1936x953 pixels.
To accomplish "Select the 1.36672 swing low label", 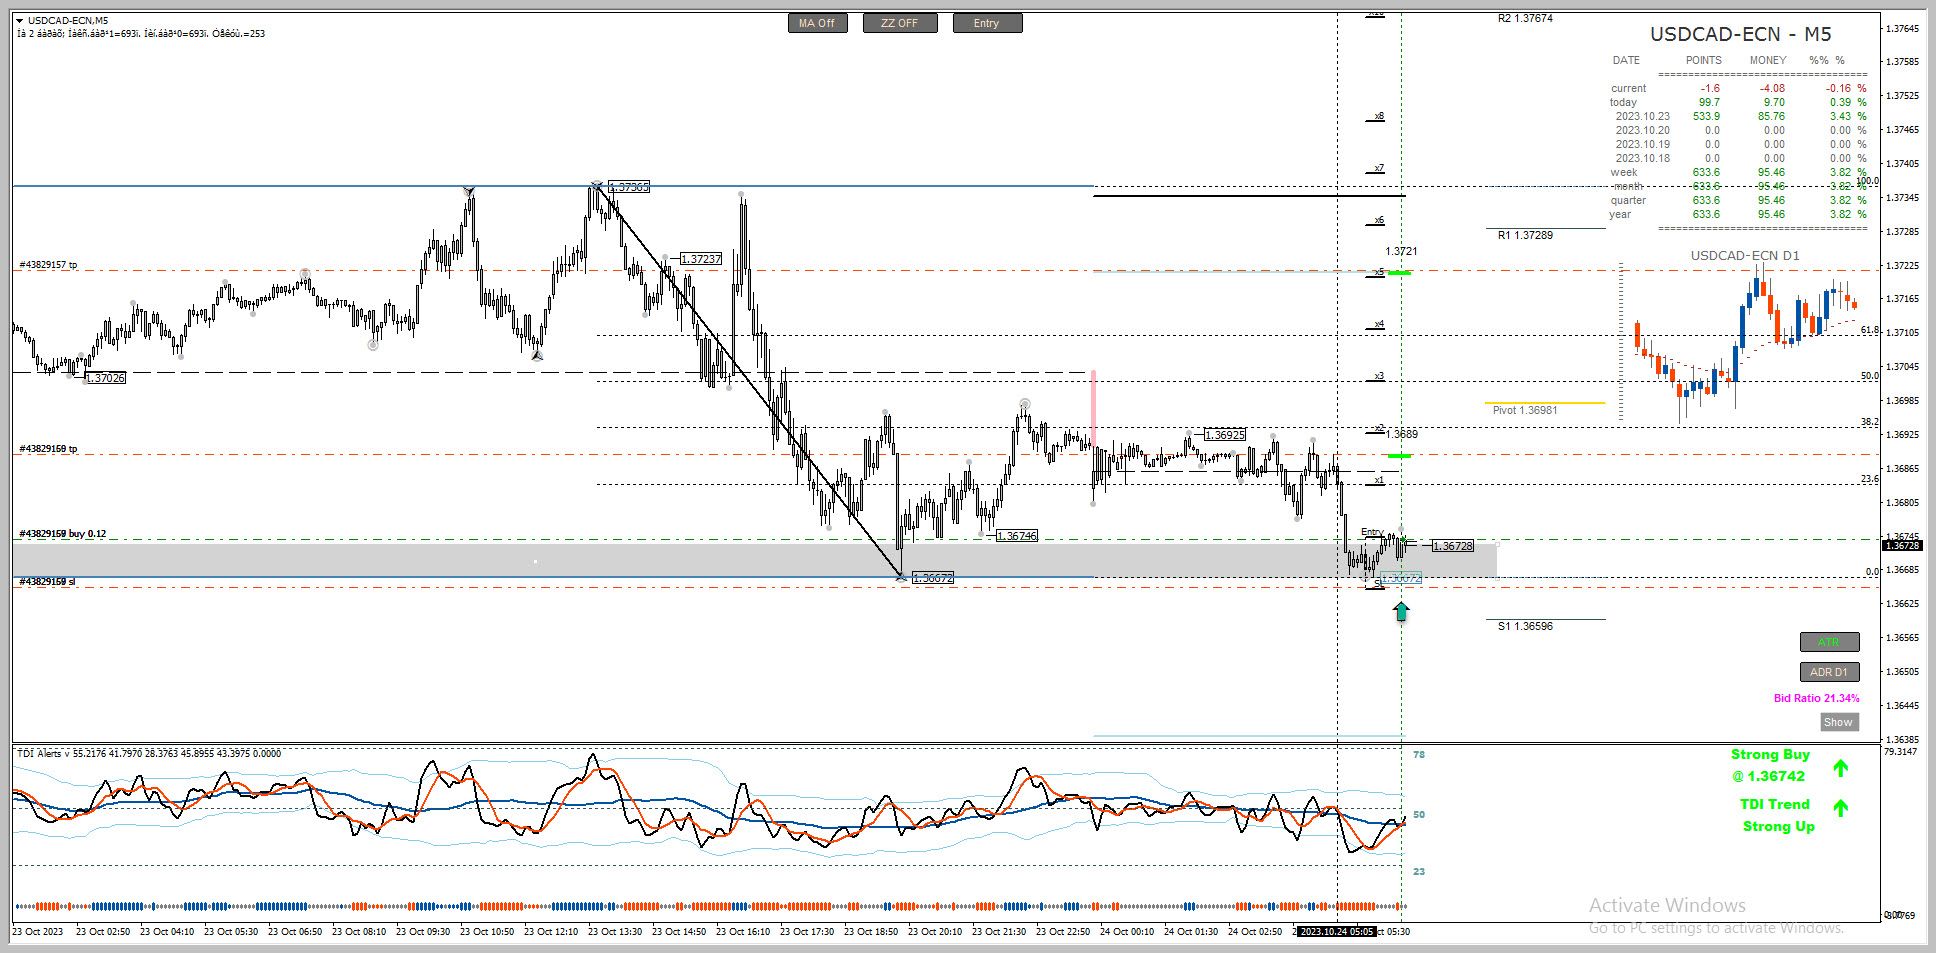I will click(x=932, y=578).
